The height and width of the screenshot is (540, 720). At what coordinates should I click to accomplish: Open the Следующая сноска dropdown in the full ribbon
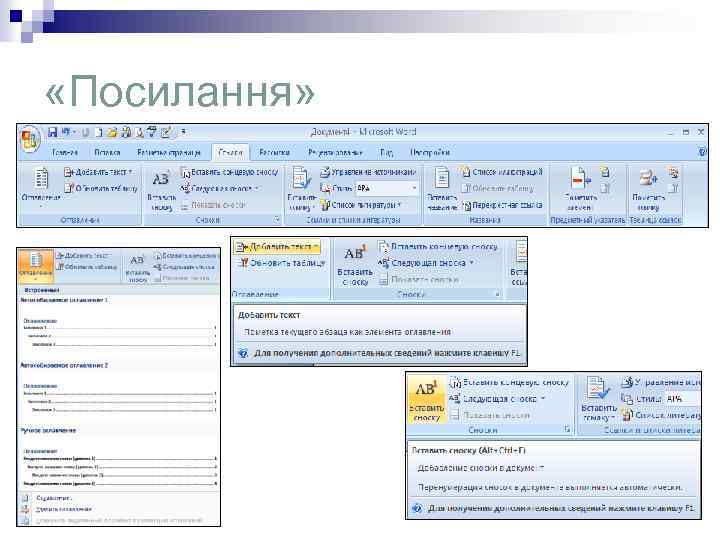point(257,188)
